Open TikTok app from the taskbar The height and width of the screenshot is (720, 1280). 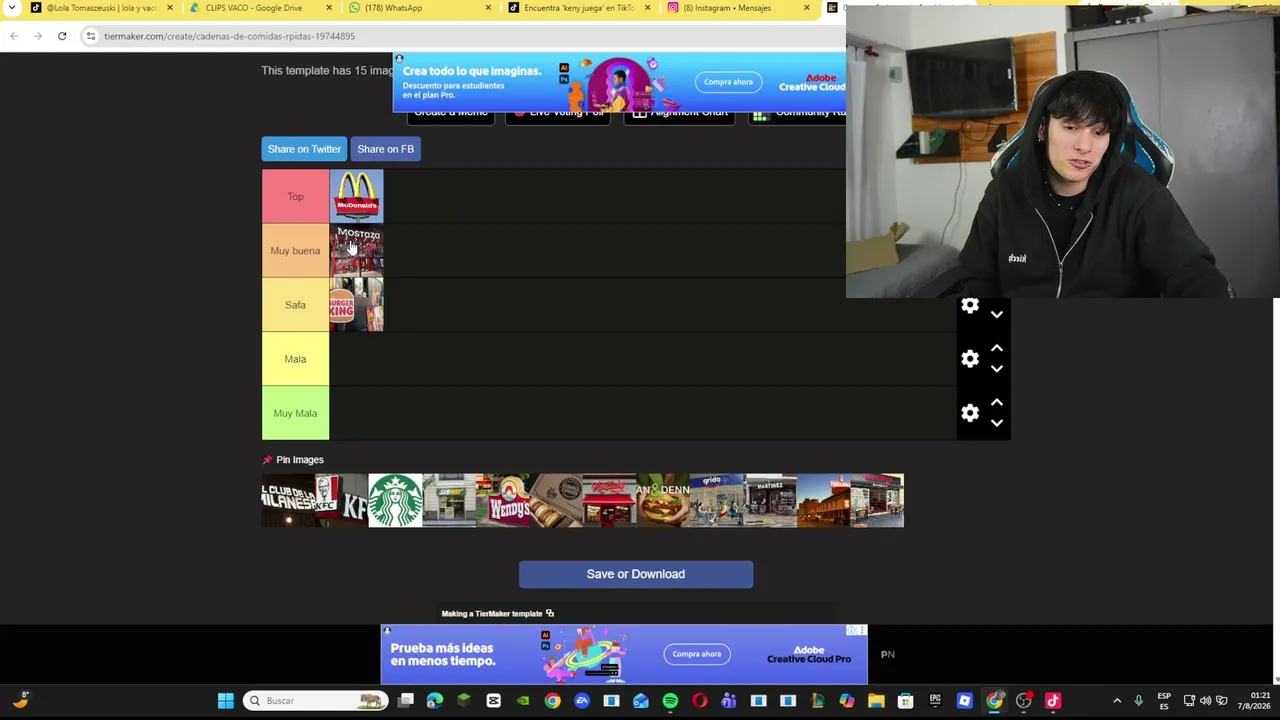click(1053, 701)
